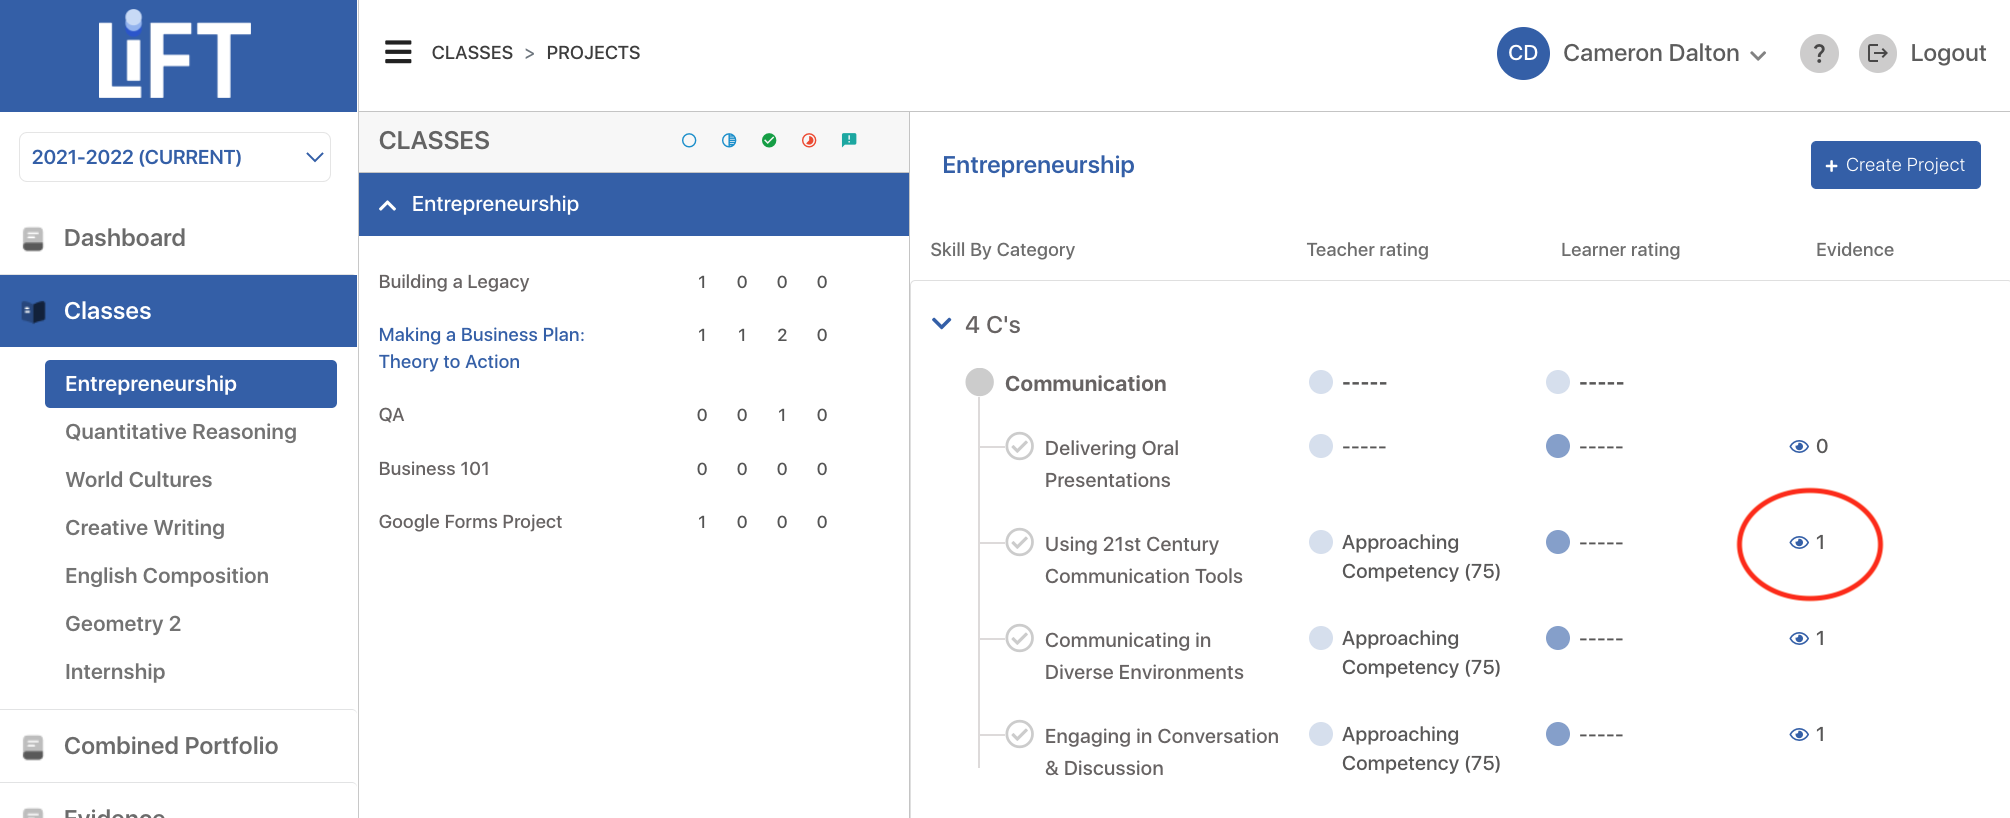Click the empty circle status icon
The height and width of the screenshot is (818, 2010).
(689, 141)
